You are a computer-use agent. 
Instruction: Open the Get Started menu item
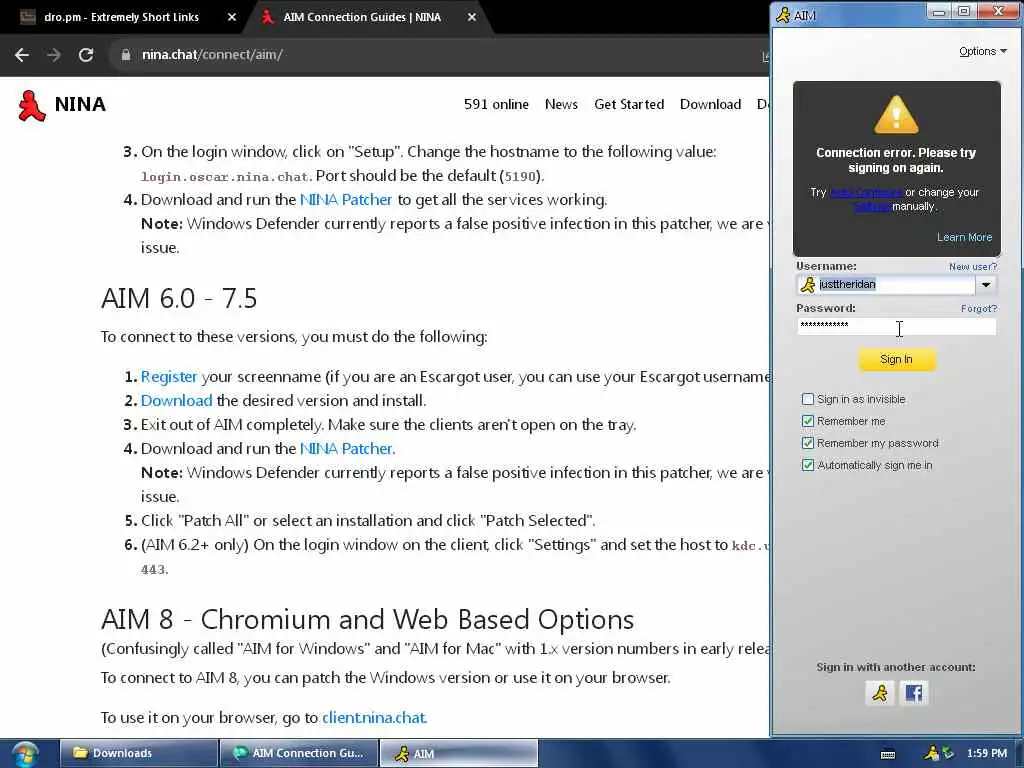[x=629, y=104]
